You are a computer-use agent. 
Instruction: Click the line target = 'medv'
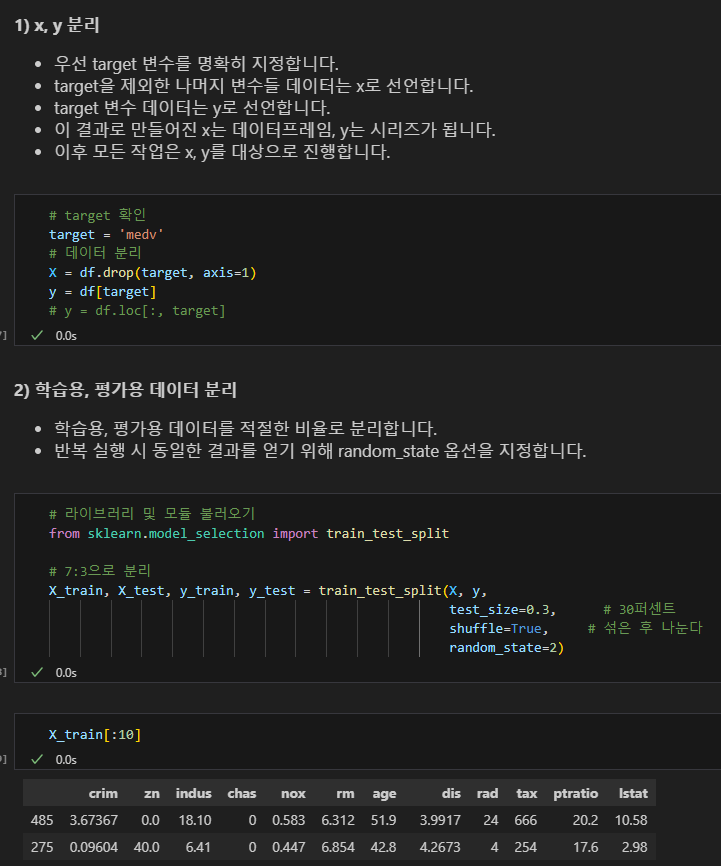tap(106, 235)
